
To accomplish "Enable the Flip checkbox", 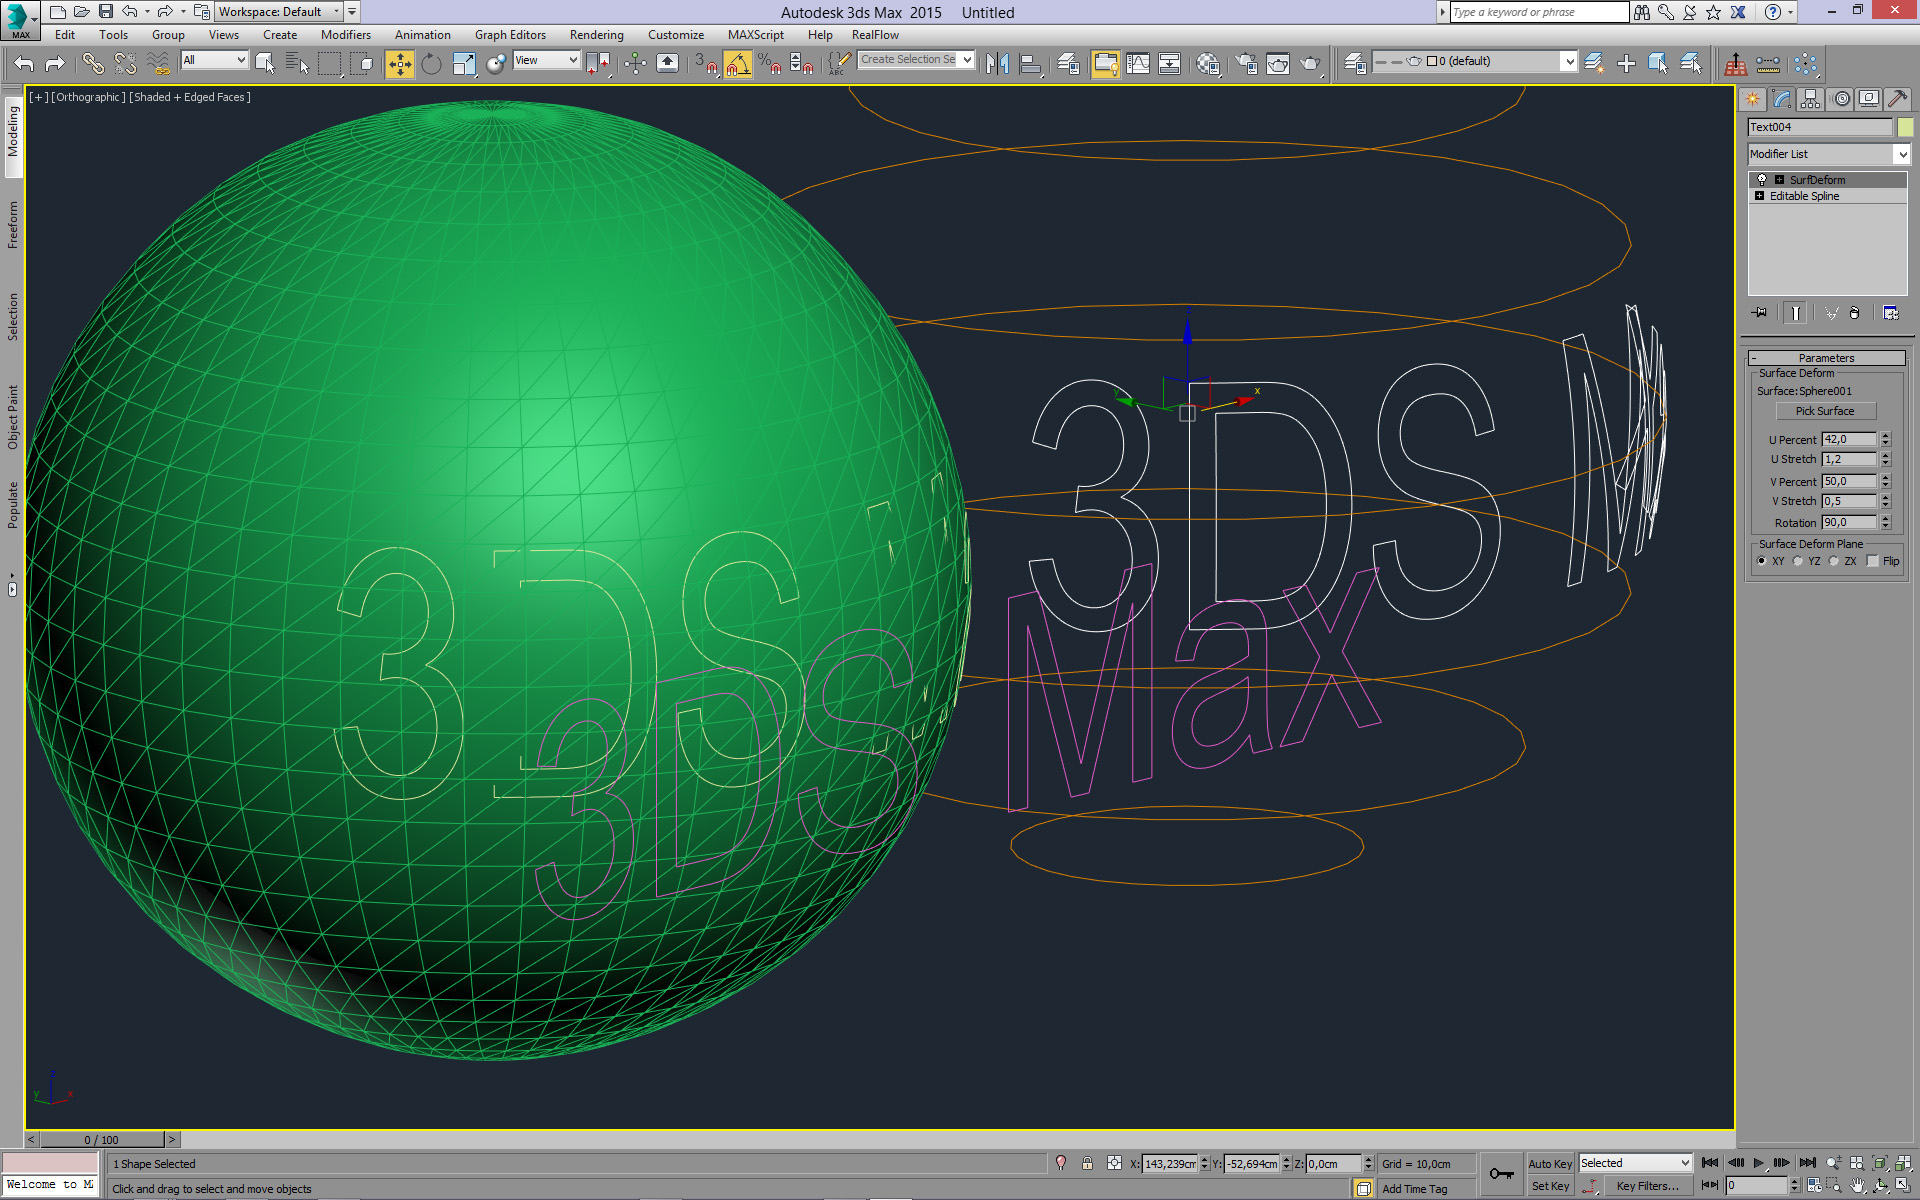I will coord(1873,561).
